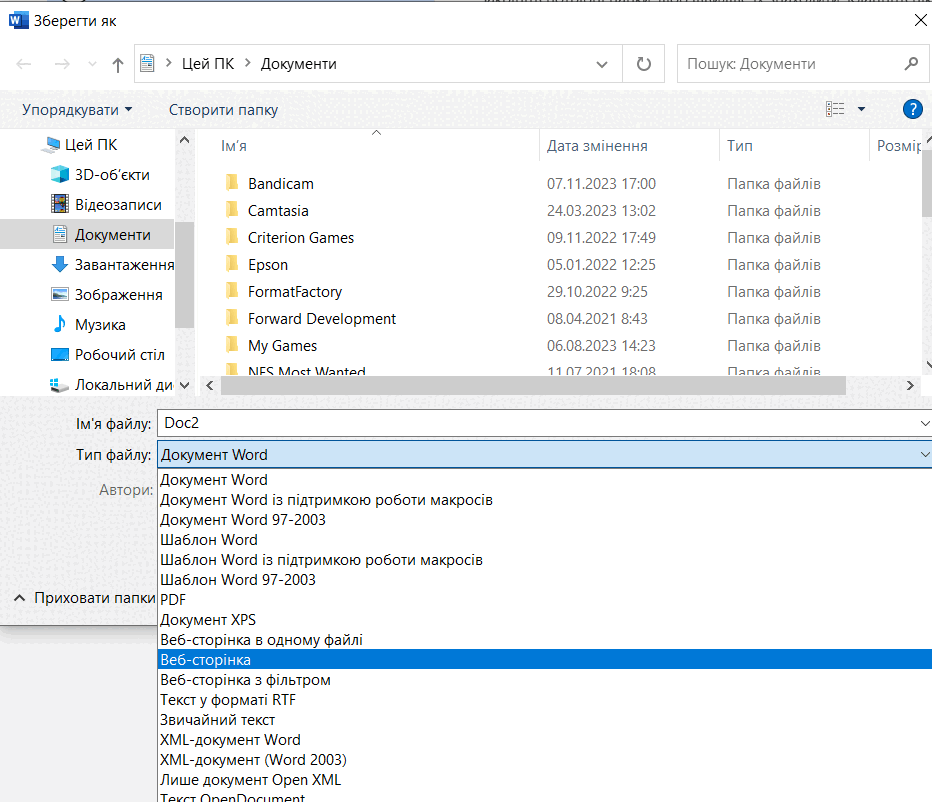Click the Word application icon in title bar
932x802 pixels.
pos(18,21)
